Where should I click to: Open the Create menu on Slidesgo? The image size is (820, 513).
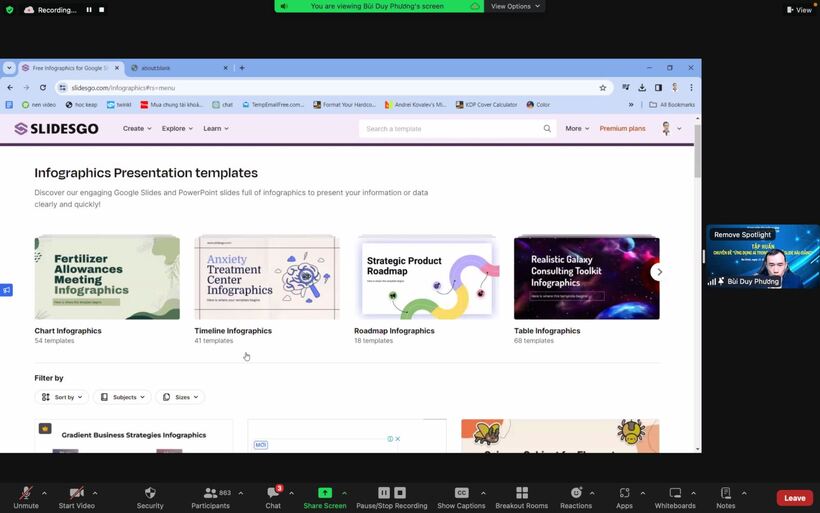pos(137,129)
